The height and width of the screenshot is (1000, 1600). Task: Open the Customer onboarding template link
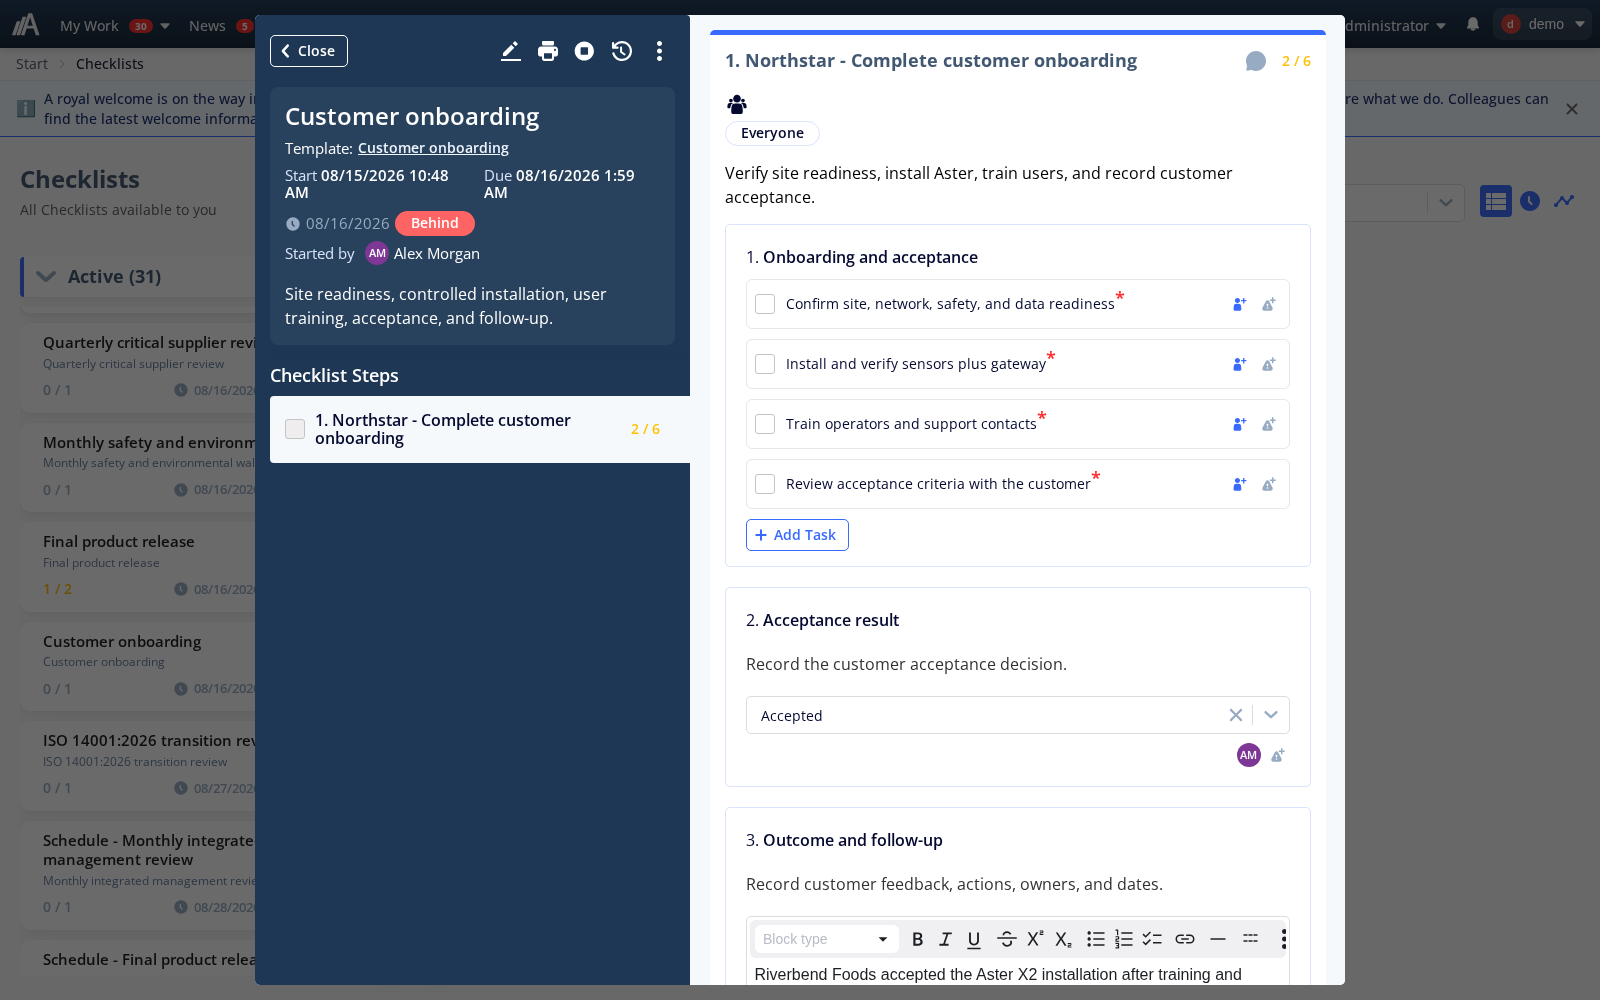[x=433, y=148]
